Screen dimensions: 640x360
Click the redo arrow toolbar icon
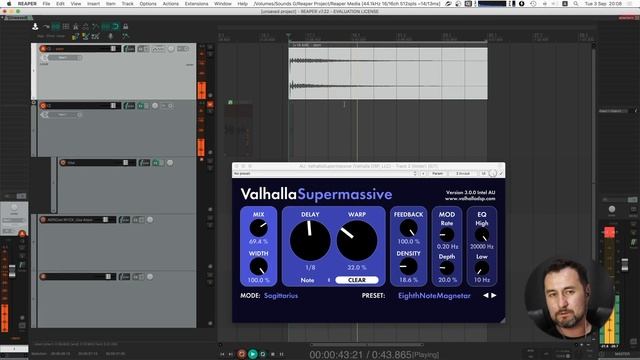click(x=46, y=27)
